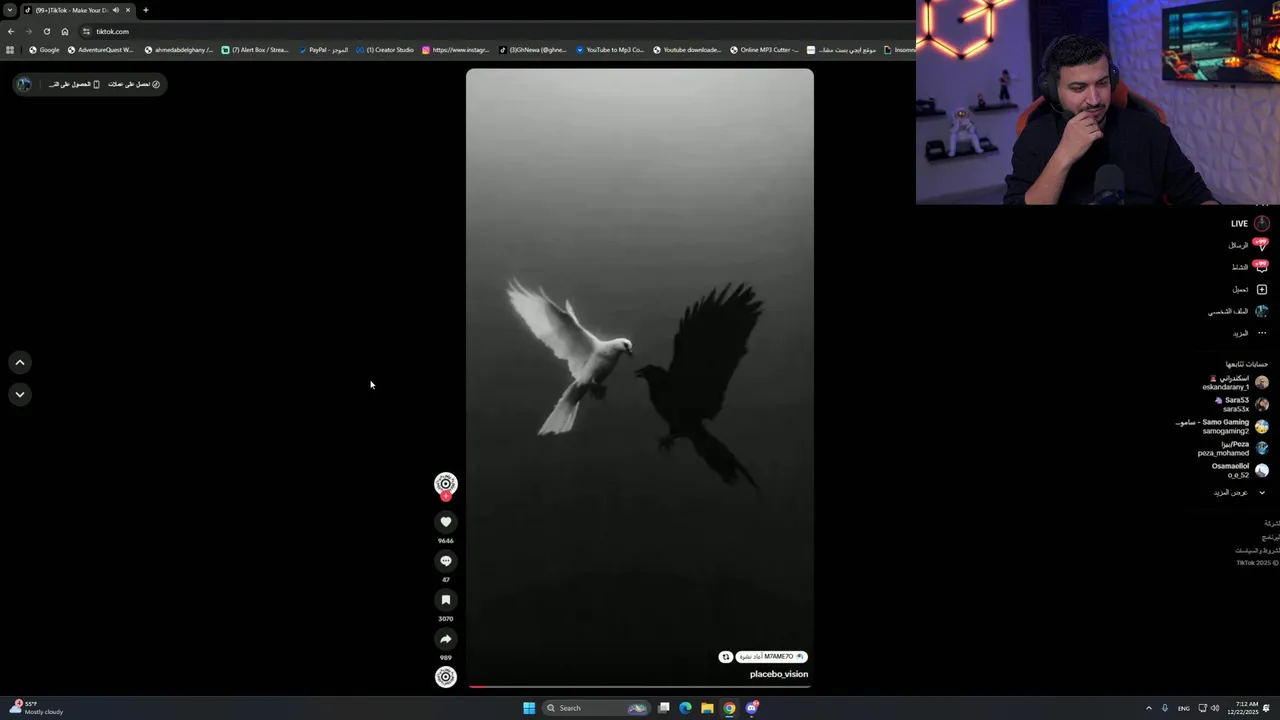Click the M7AME7O reposted label
The width and height of the screenshot is (1280, 720).
point(771,657)
